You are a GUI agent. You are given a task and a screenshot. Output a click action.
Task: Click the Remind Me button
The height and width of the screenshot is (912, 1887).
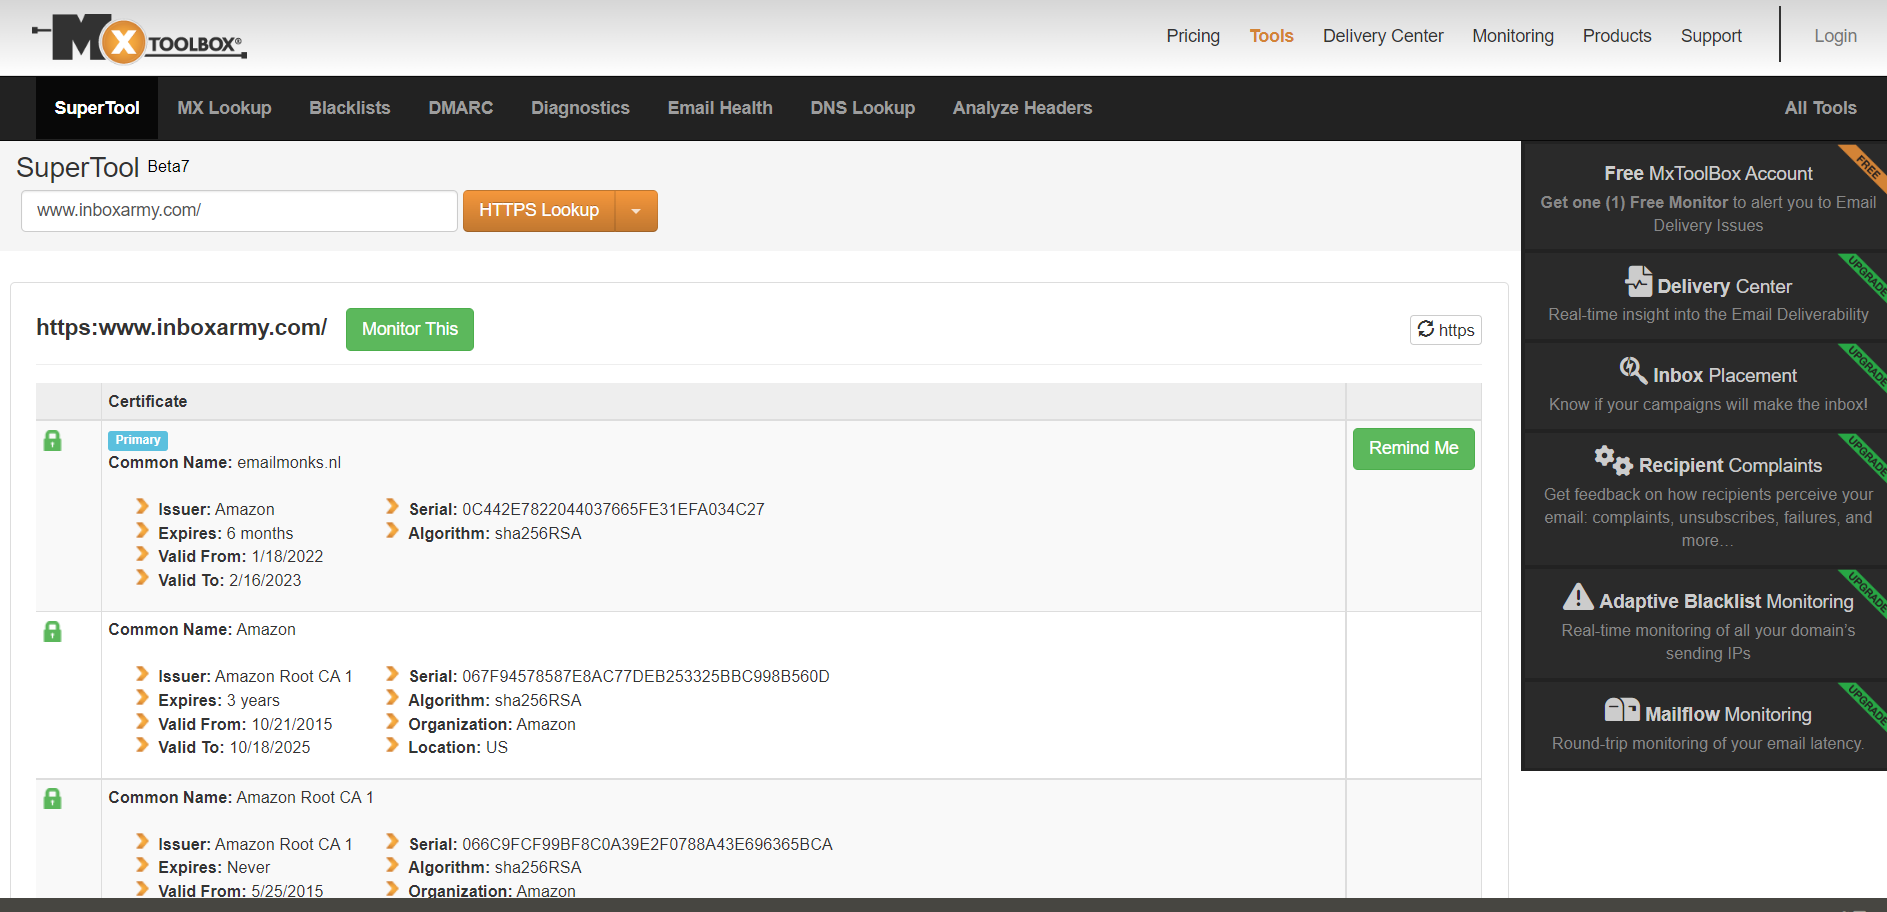(x=1413, y=448)
